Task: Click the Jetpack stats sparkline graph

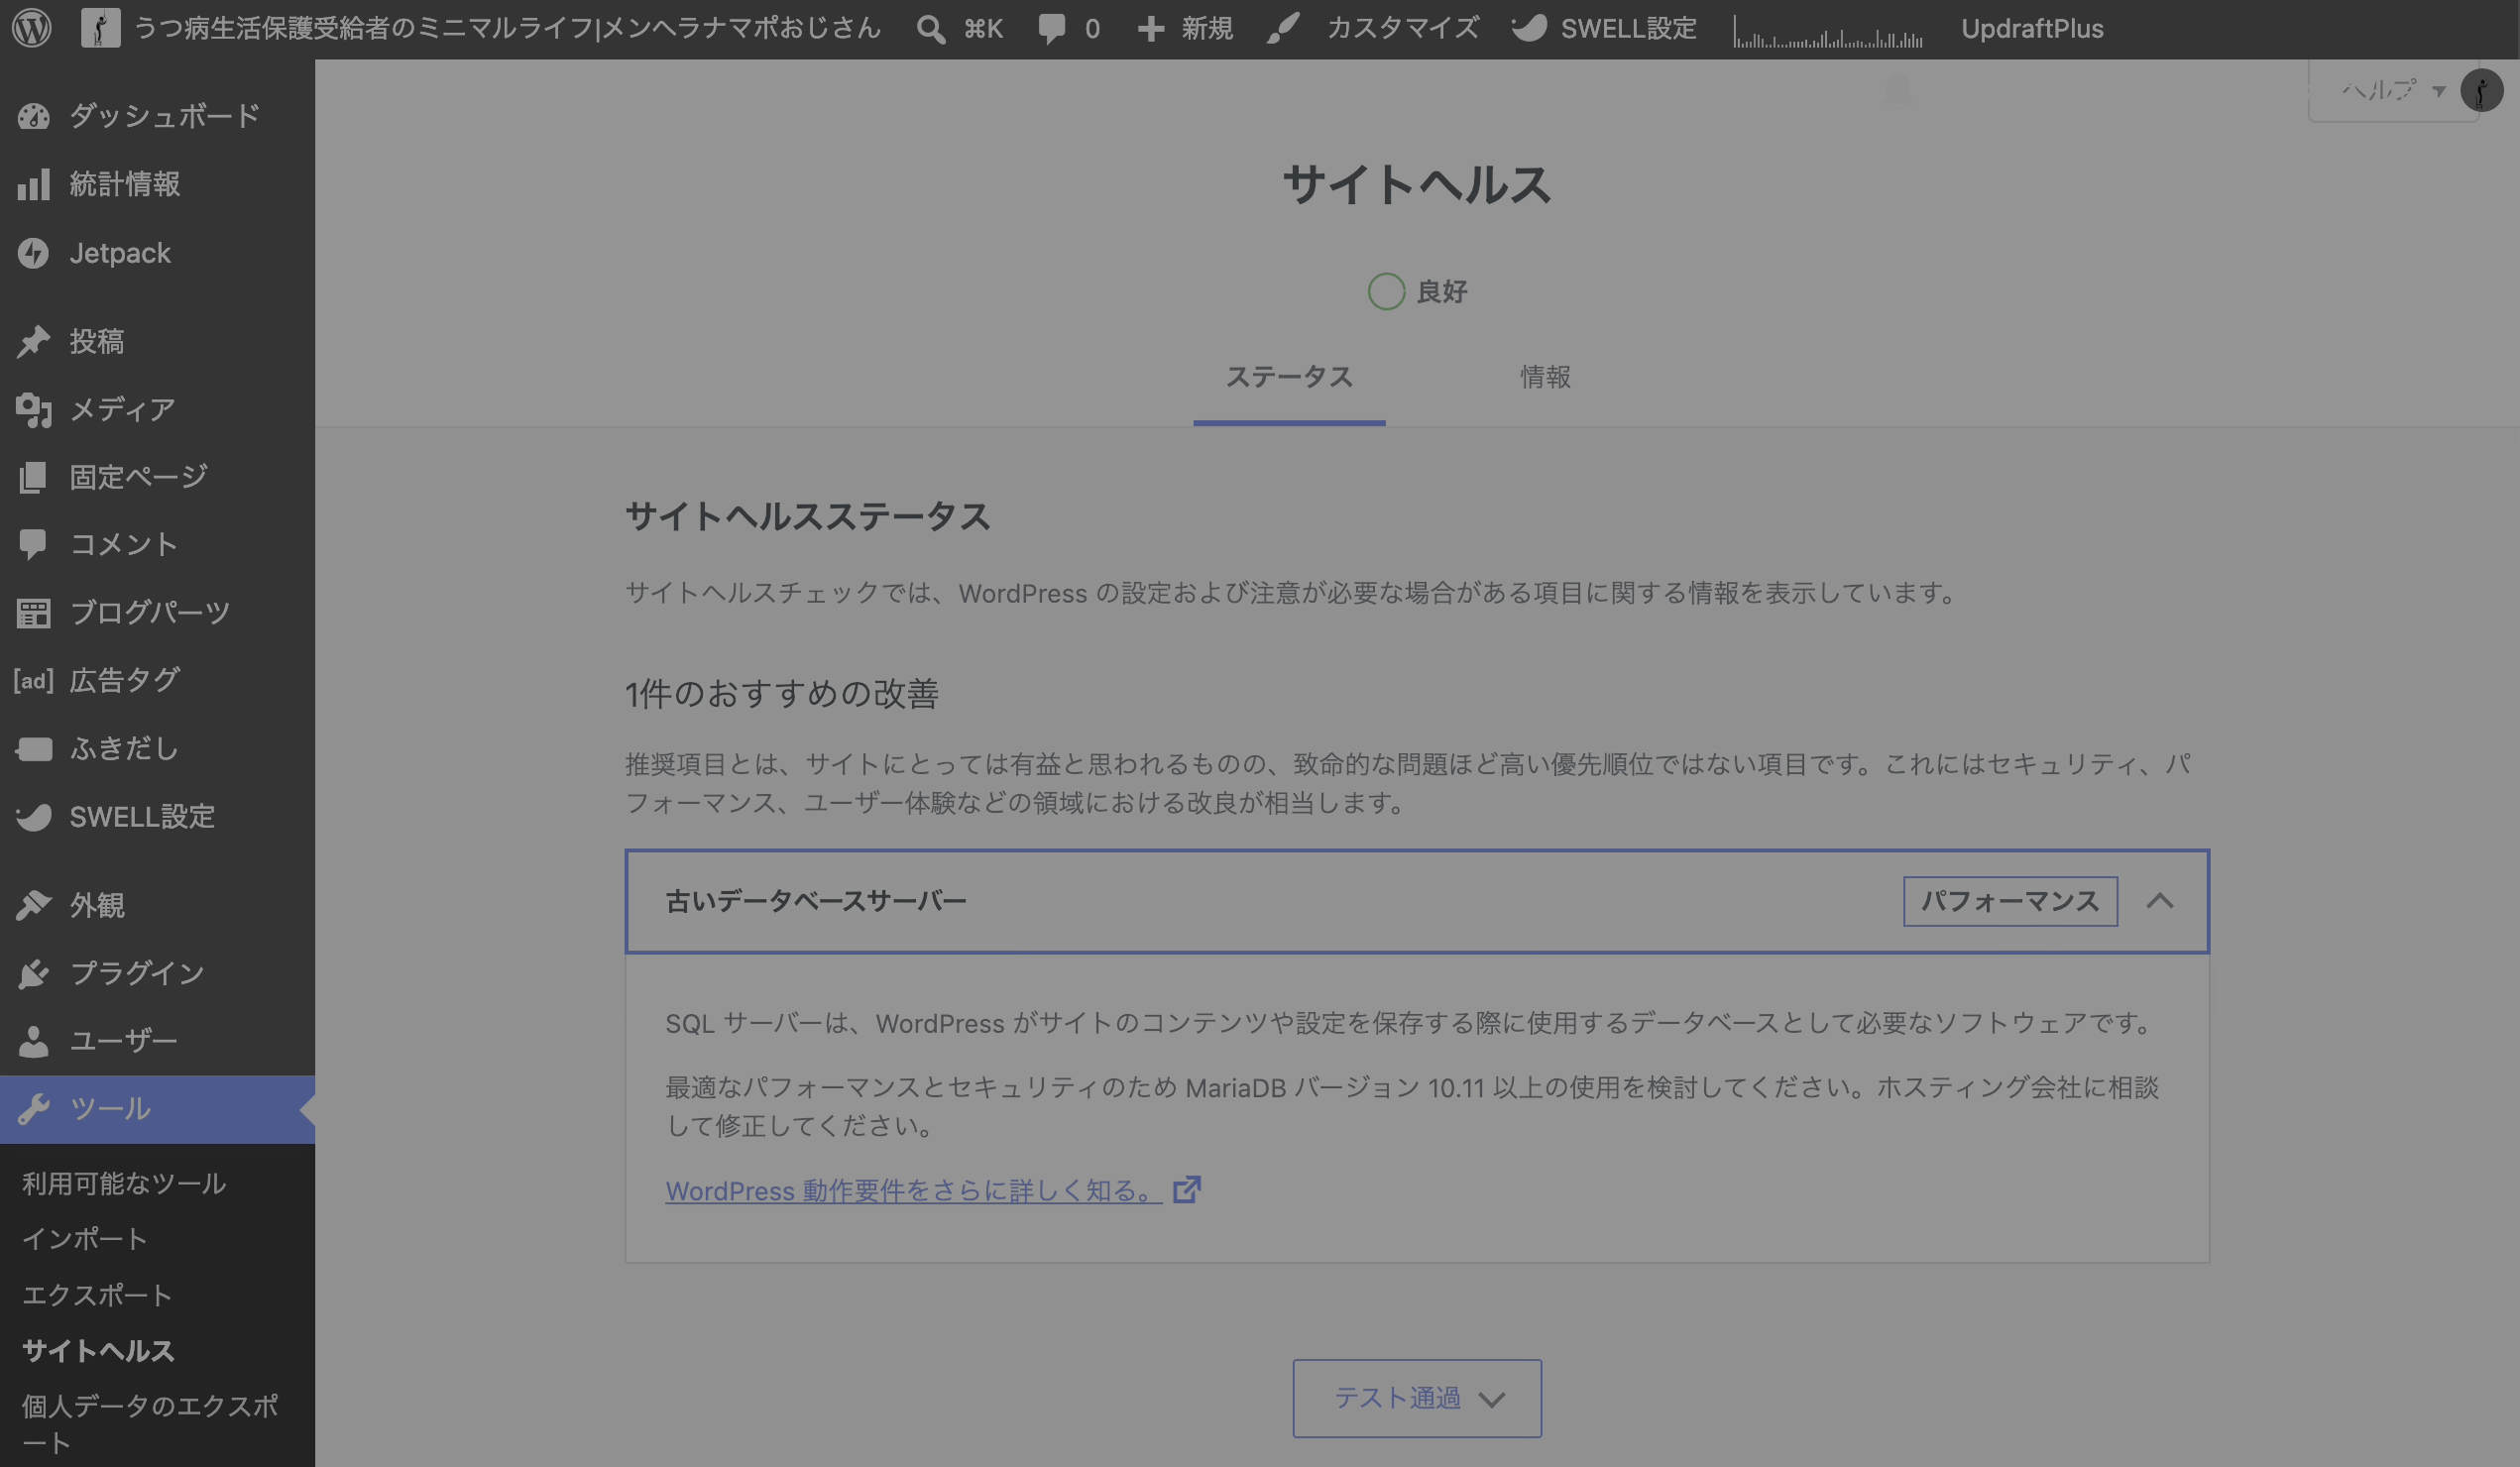Action: pyautogui.click(x=1827, y=30)
